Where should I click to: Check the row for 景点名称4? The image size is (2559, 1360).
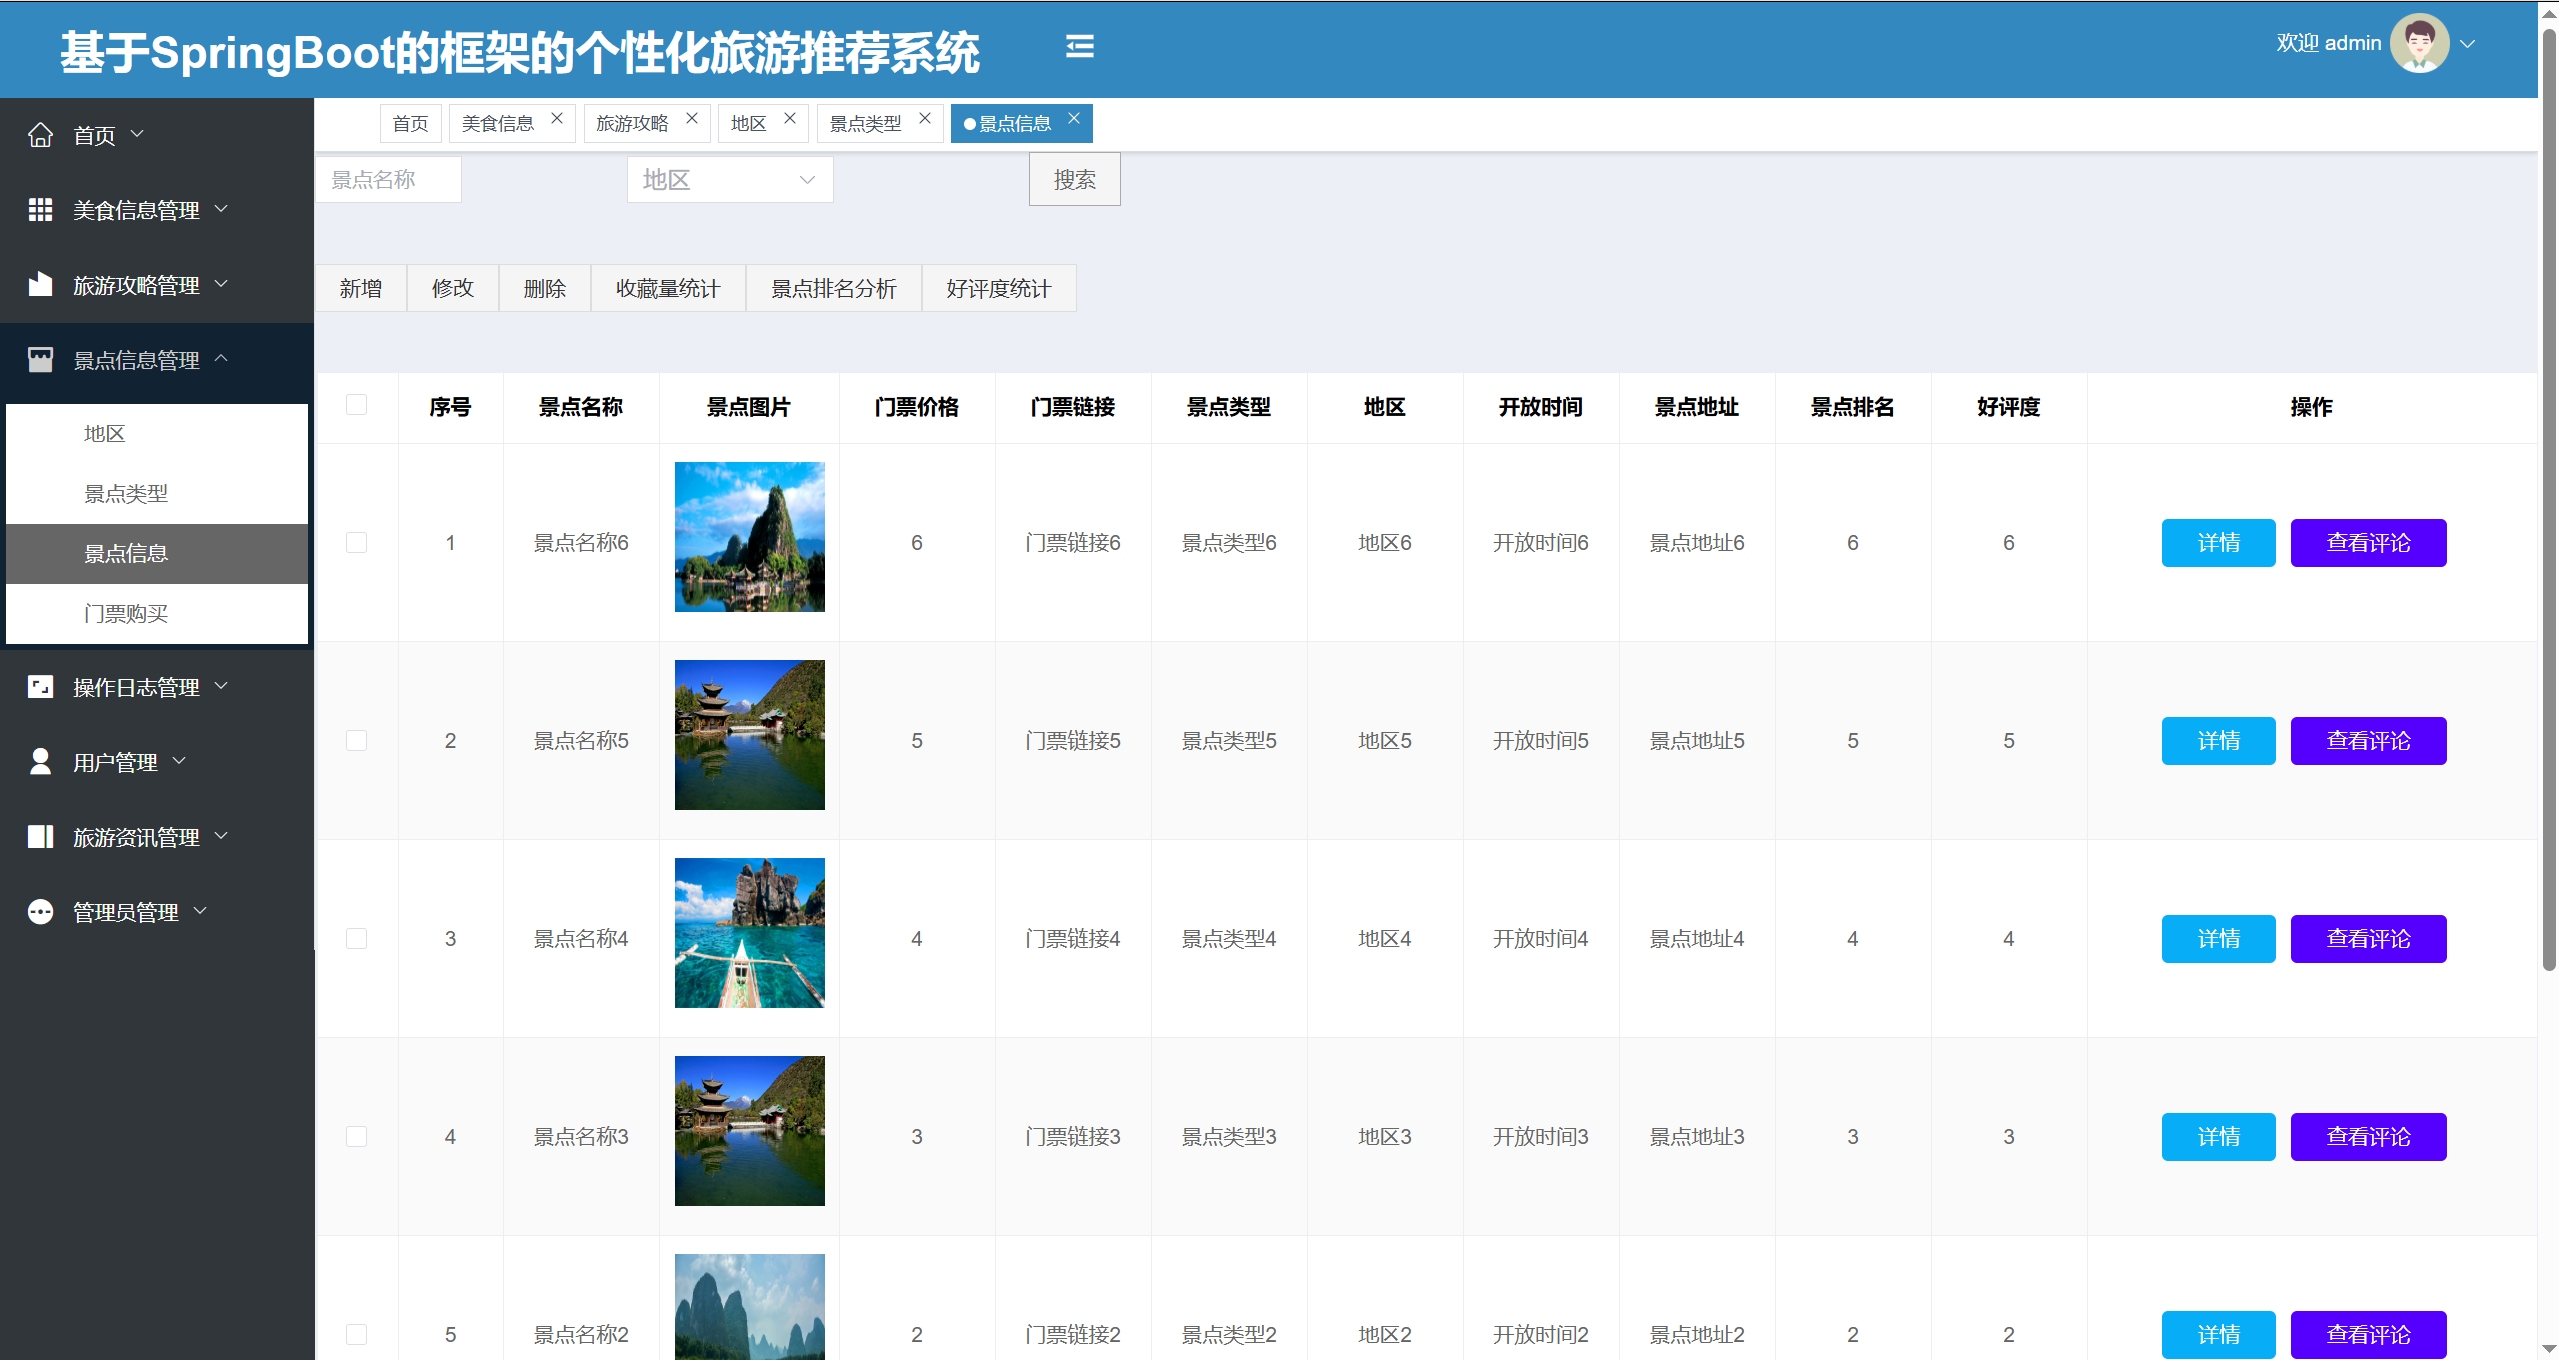point(356,939)
